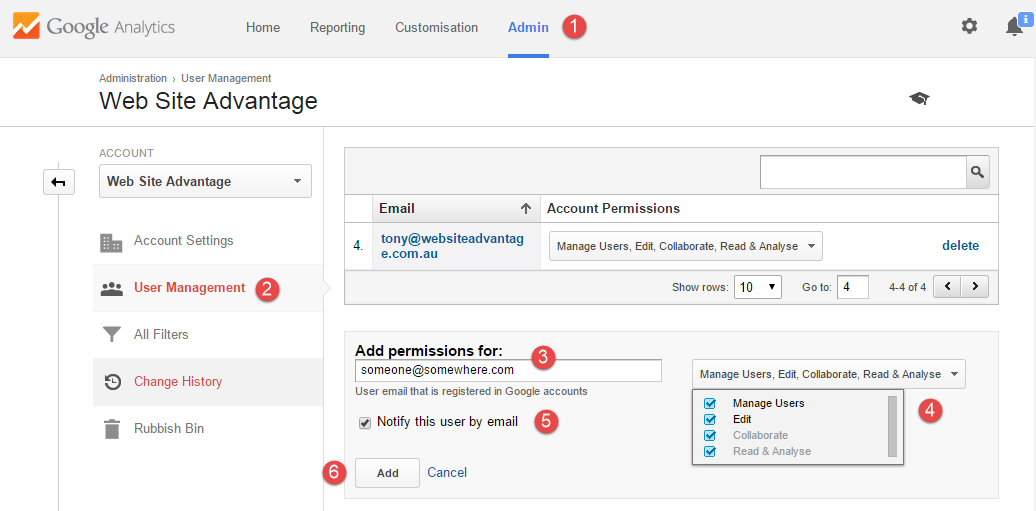The image size is (1036, 511).
Task: Click the '4-4 of 4' pagination text
Action: tap(908, 288)
